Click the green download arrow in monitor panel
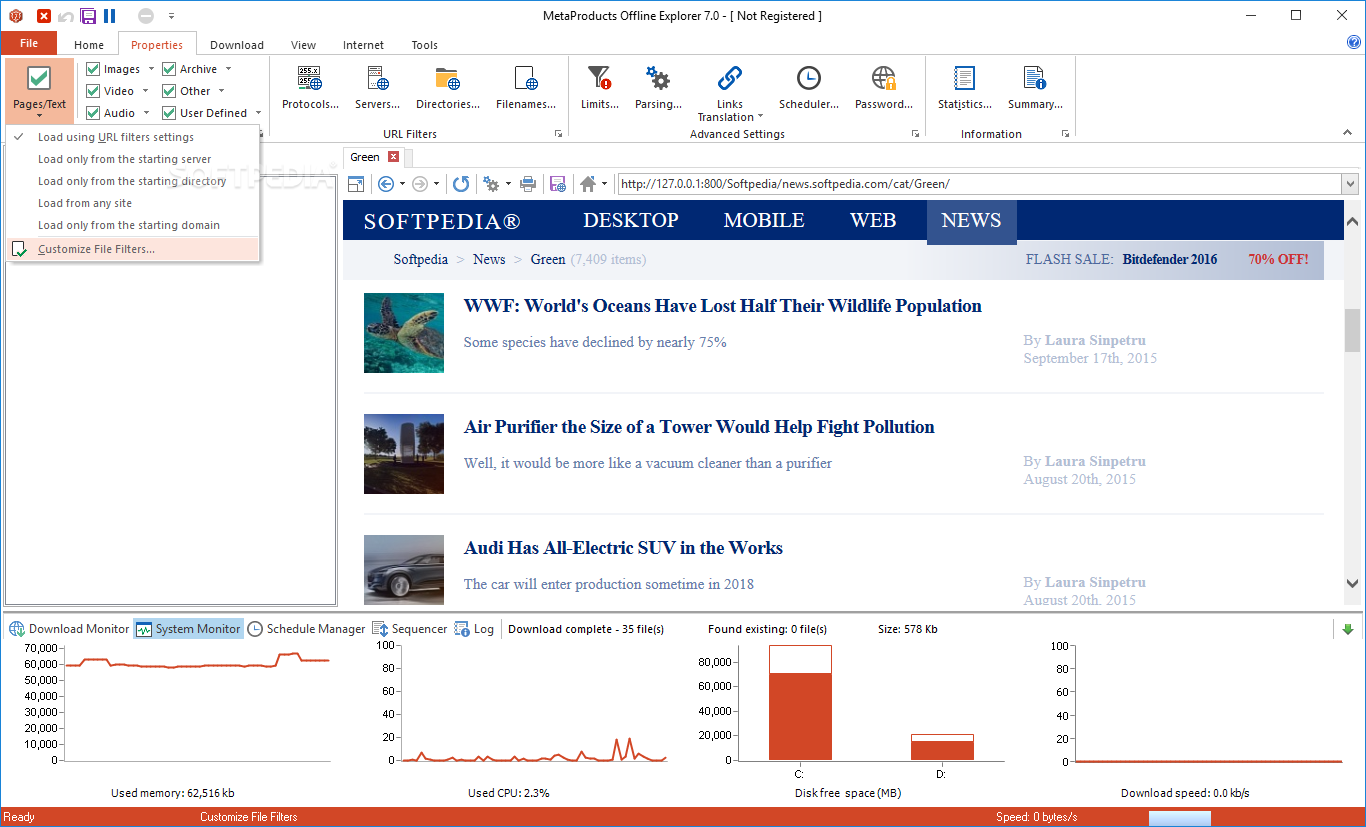 coord(1348,629)
